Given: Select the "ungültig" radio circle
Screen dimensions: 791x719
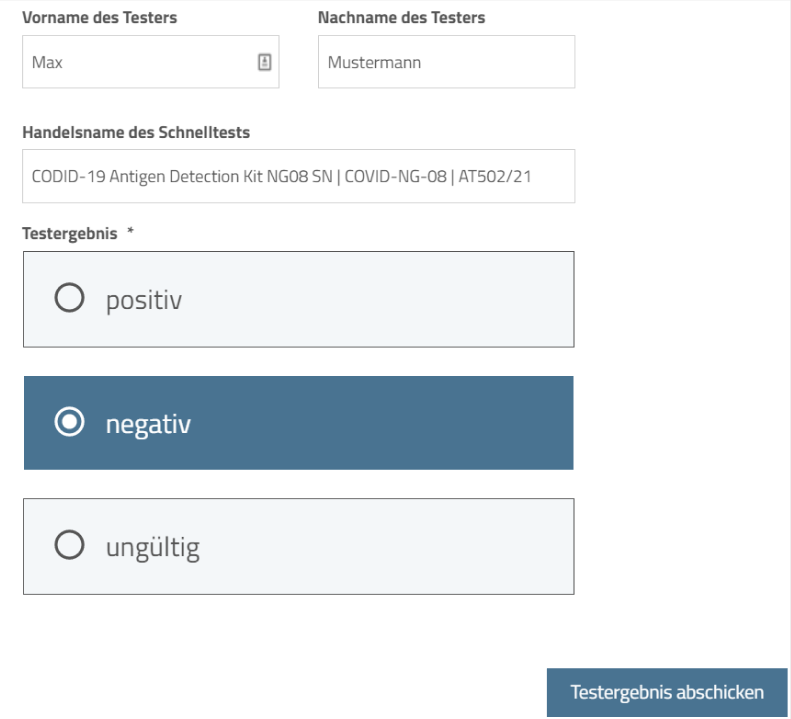Looking at the screenshot, I should (69, 544).
